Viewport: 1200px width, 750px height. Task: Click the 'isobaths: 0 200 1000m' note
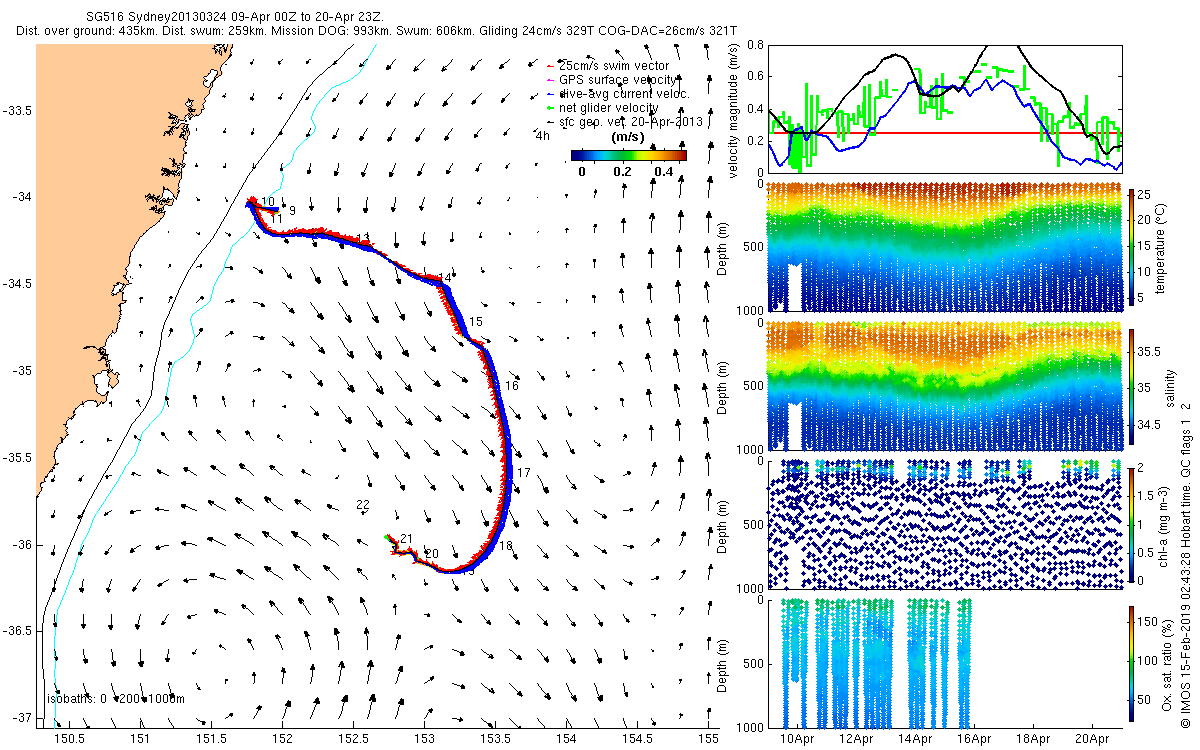[x=116, y=698]
